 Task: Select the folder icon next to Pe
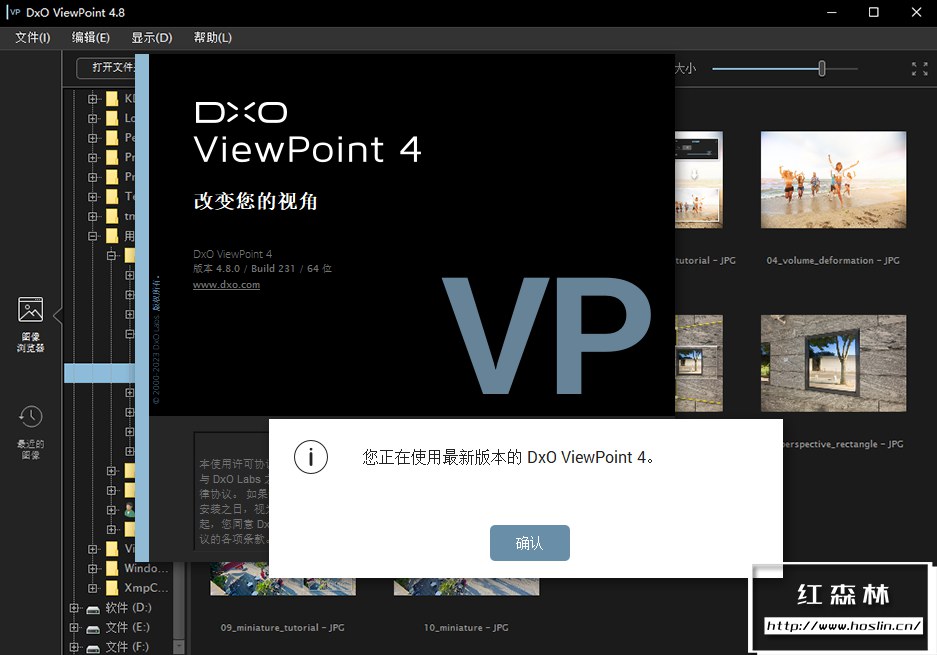pyautogui.click(x=112, y=138)
